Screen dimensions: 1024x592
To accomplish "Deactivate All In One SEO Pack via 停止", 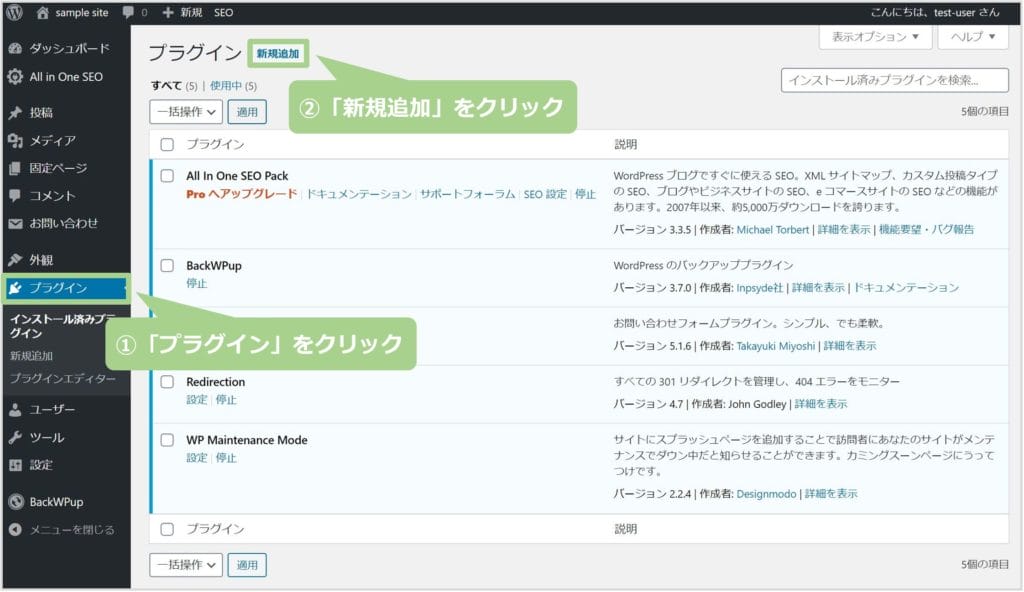I will click(x=585, y=194).
